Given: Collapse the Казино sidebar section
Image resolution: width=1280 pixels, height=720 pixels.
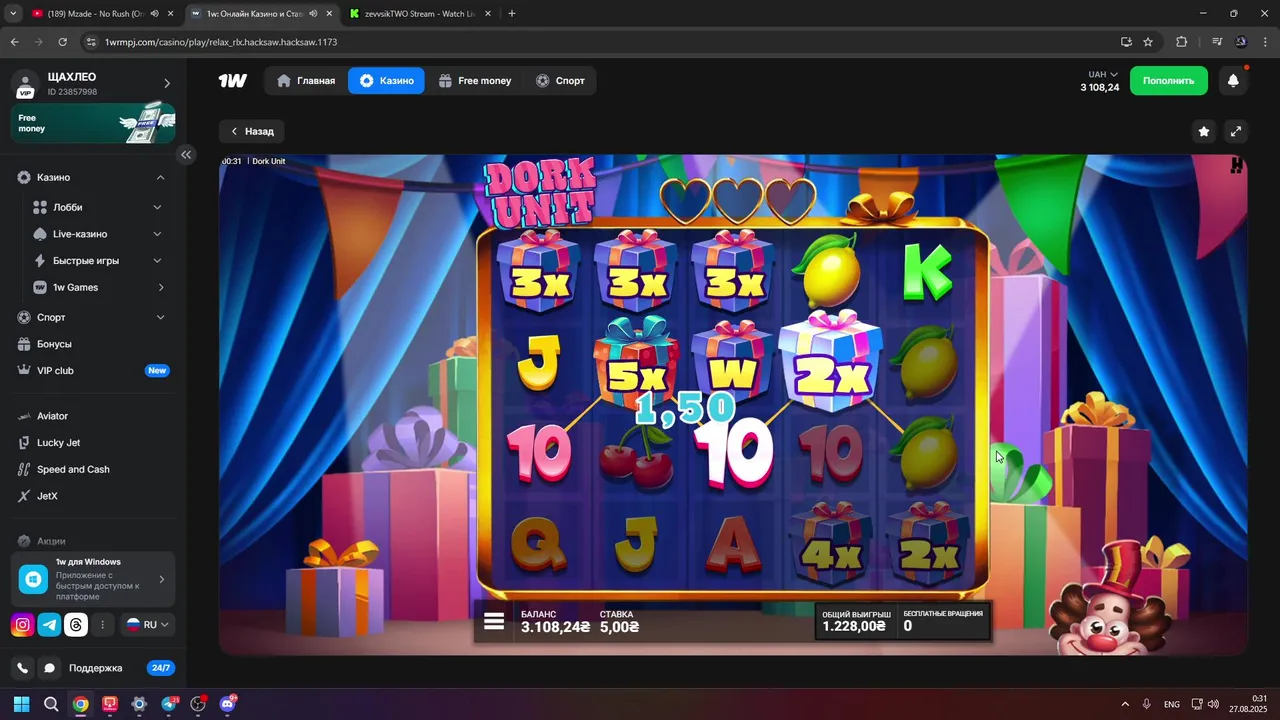Looking at the screenshot, I should click(x=160, y=177).
